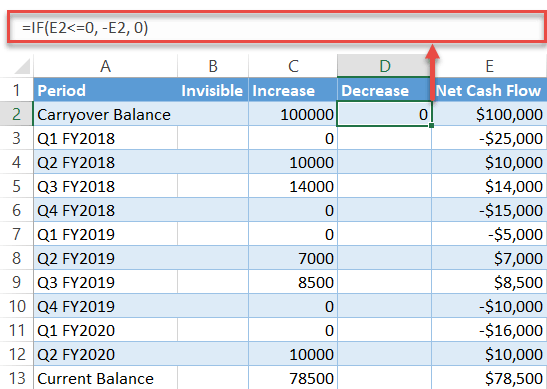Select column E header
547x389 pixels.
coord(489,66)
